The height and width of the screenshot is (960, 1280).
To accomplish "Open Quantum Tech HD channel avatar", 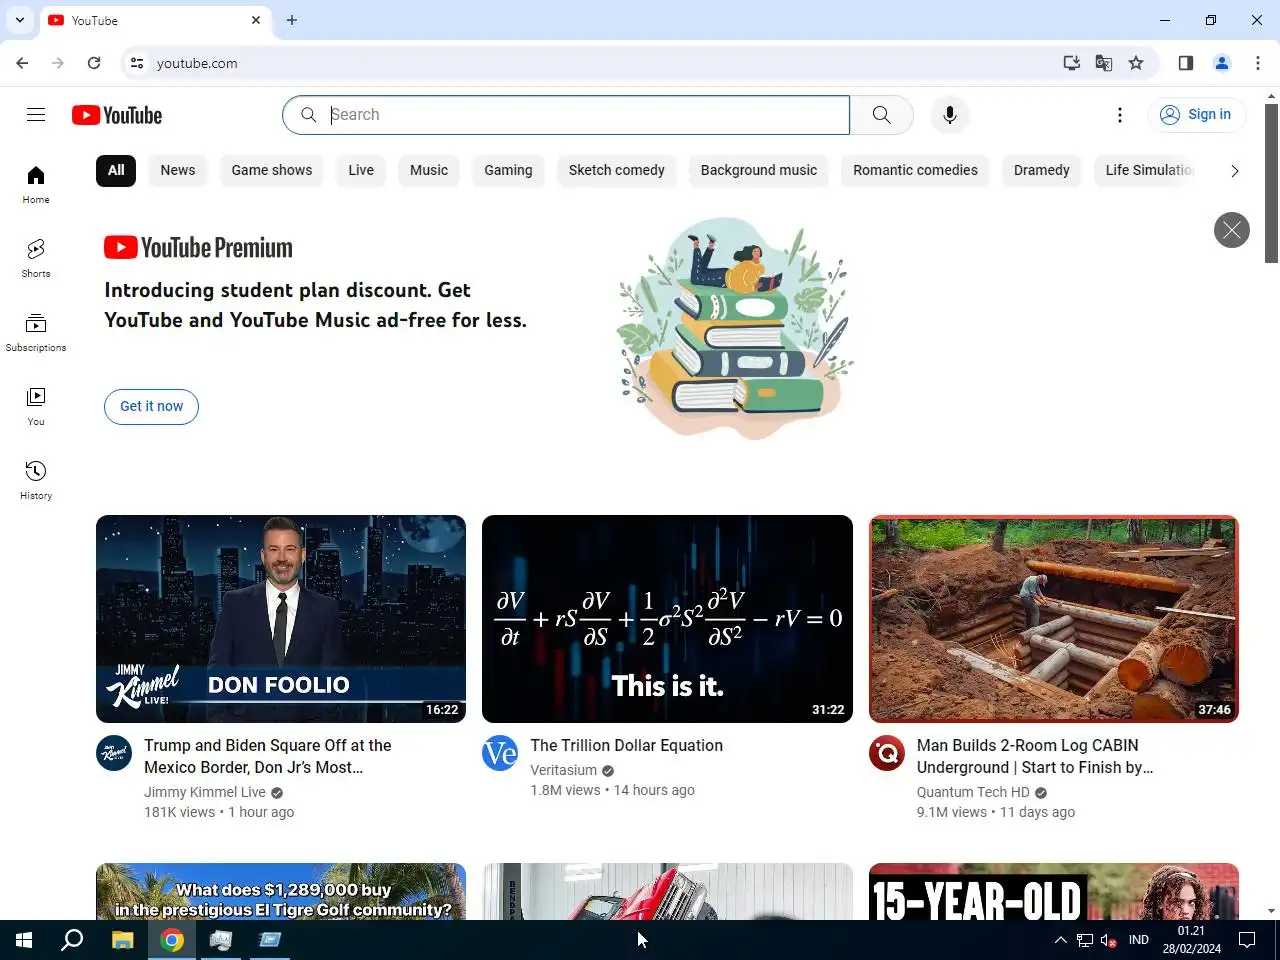I will pos(887,753).
